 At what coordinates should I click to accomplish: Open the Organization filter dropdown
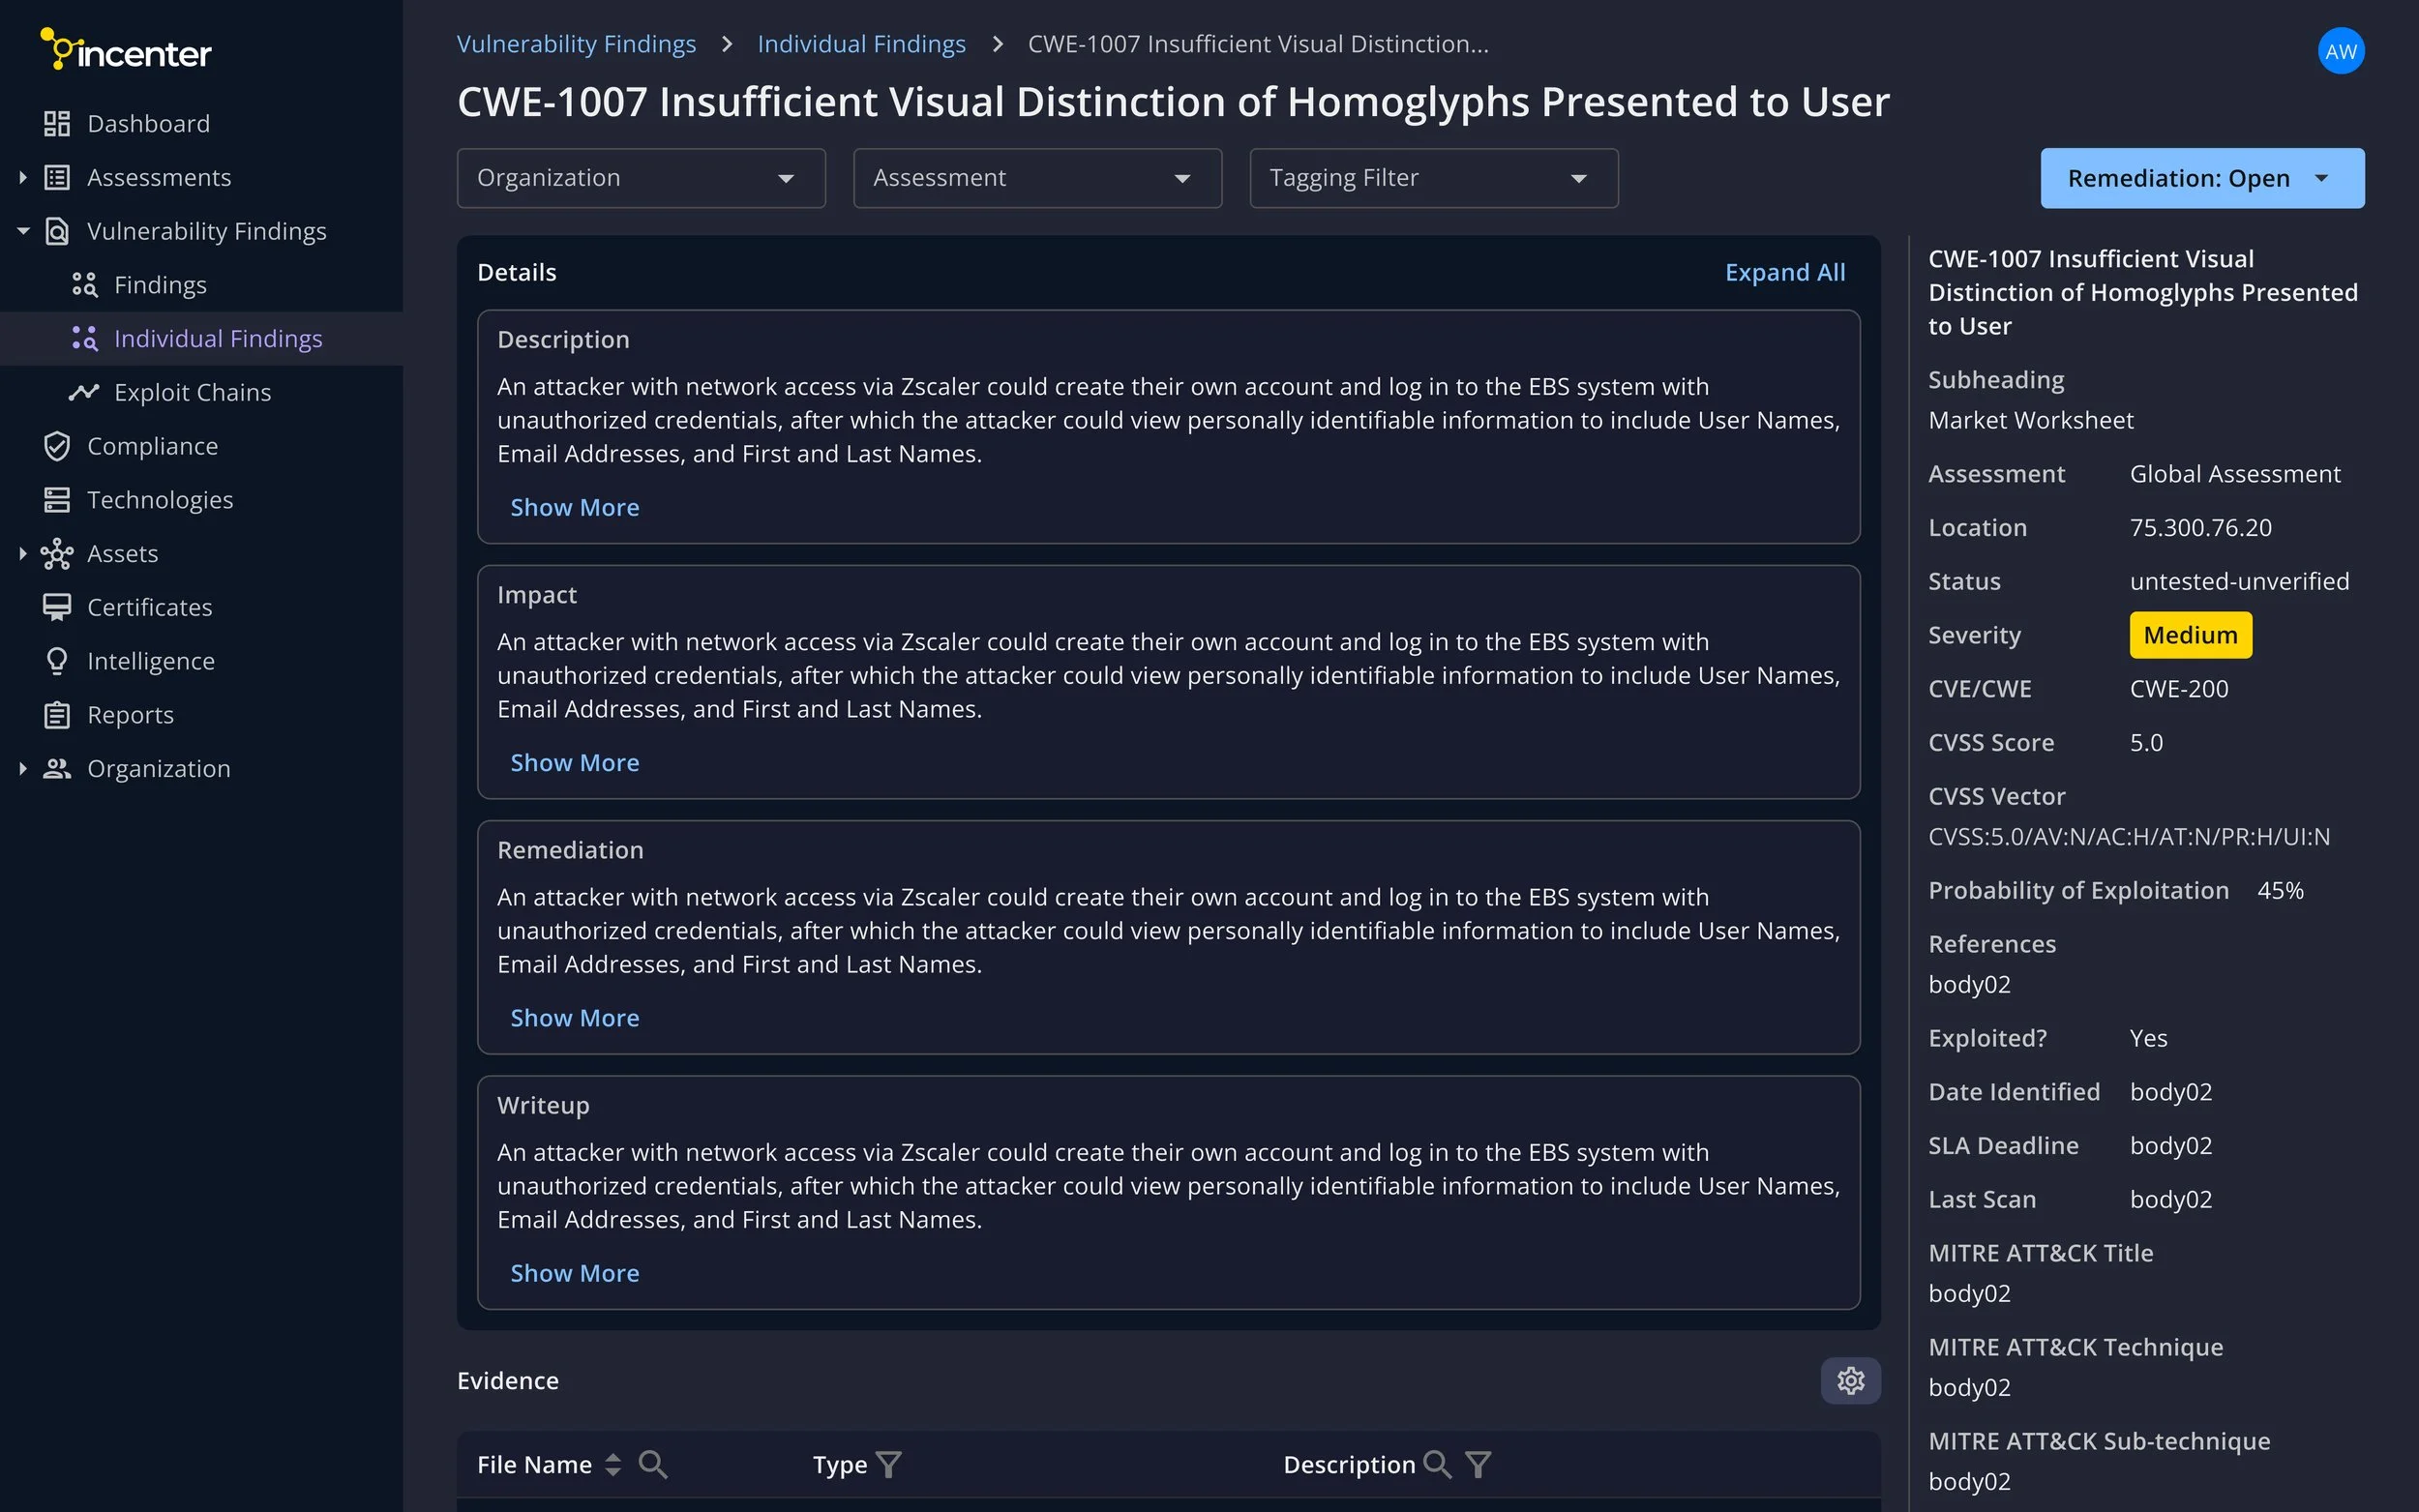coord(640,178)
